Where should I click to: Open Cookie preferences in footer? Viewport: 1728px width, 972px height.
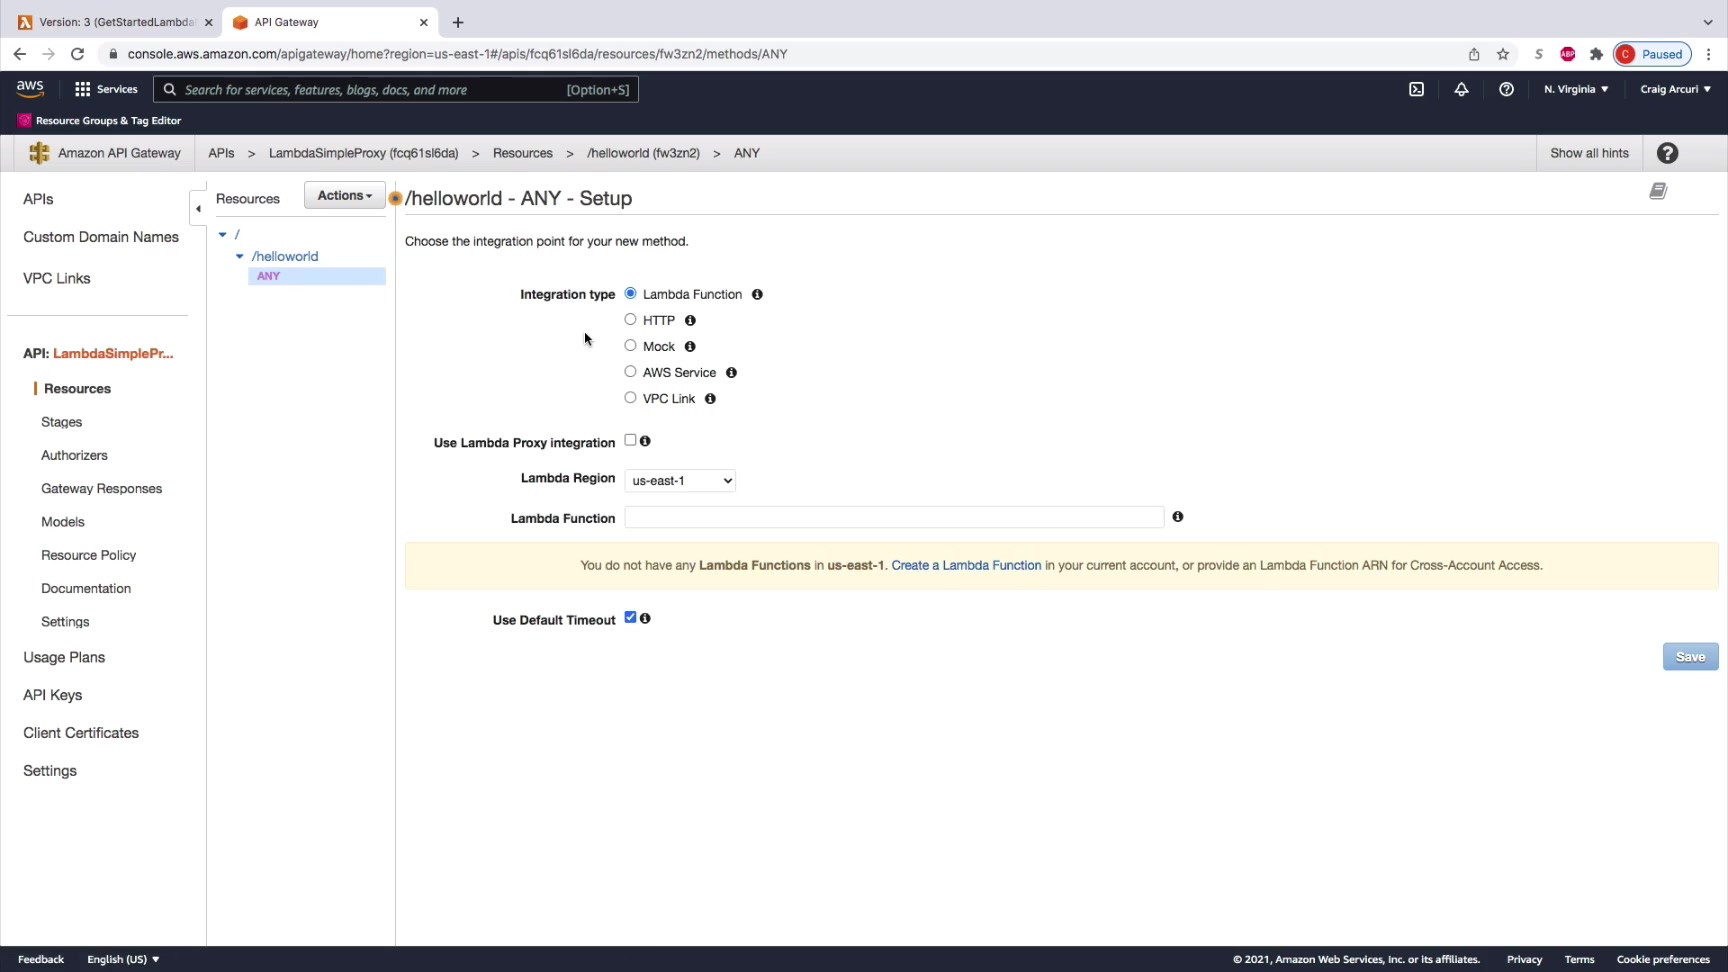[1663, 959]
